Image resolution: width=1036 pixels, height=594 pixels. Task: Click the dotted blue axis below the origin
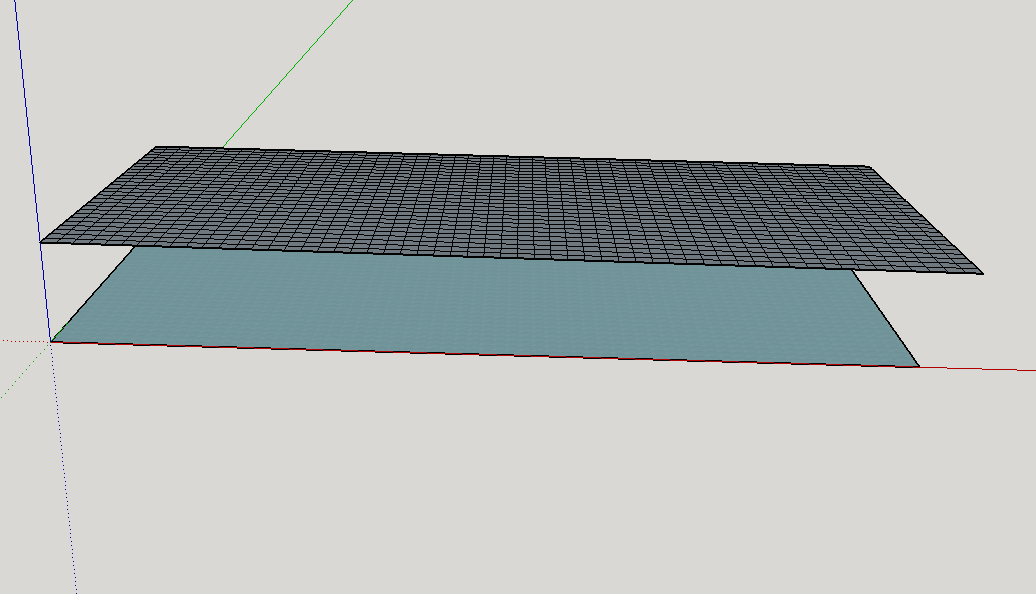click(64, 470)
